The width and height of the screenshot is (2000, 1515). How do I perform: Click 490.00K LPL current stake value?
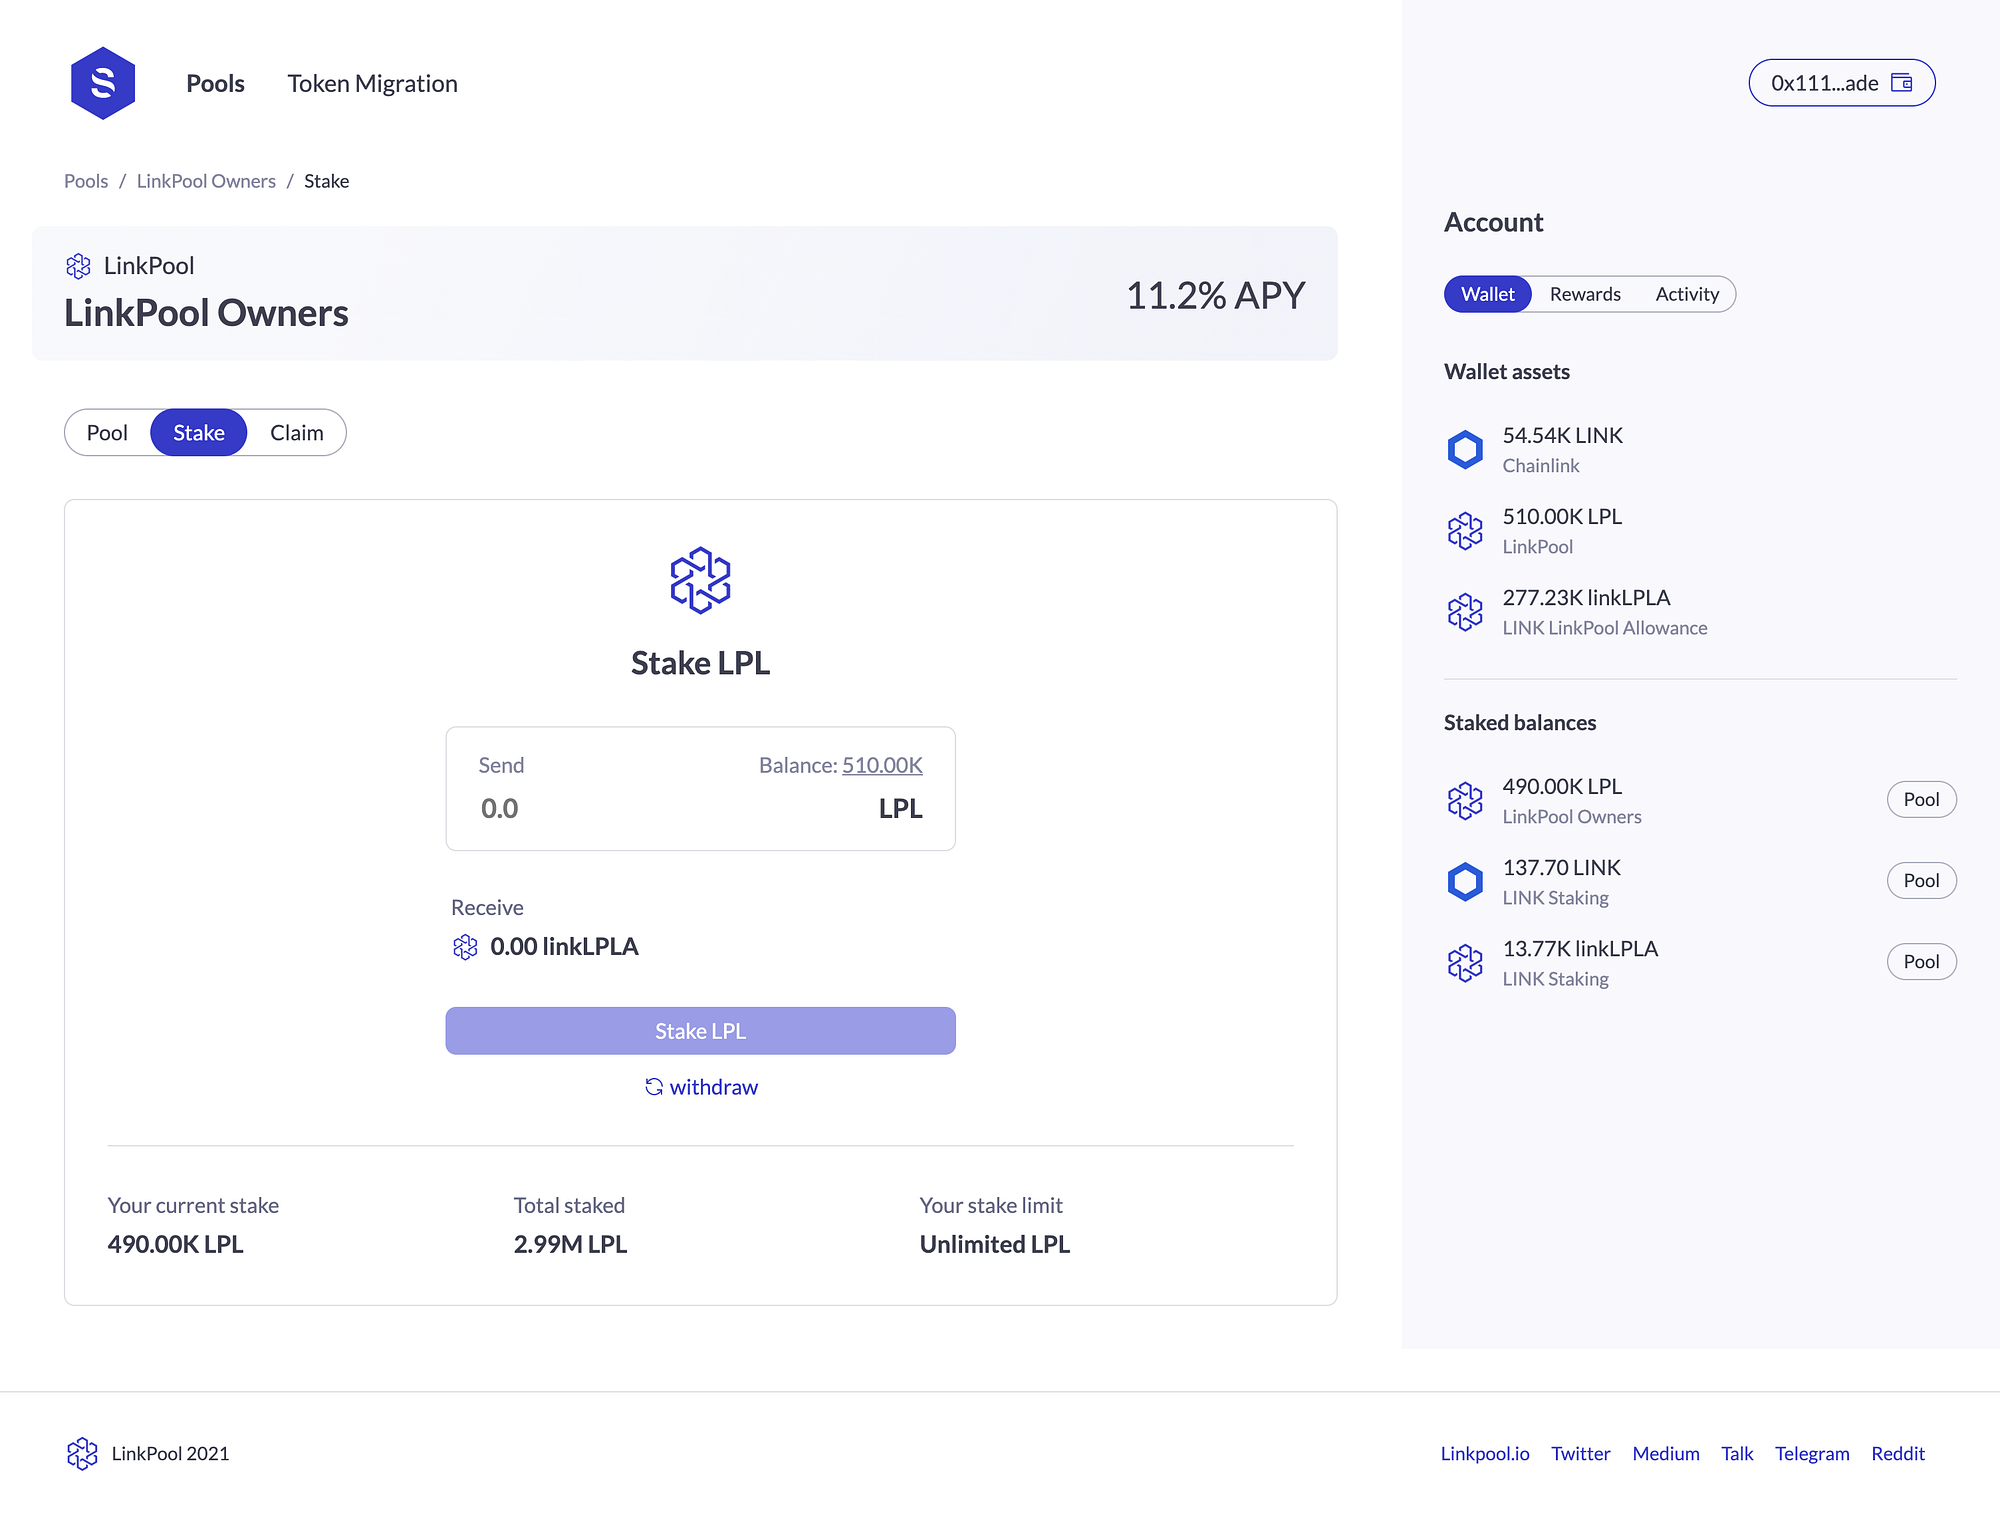(x=176, y=1245)
